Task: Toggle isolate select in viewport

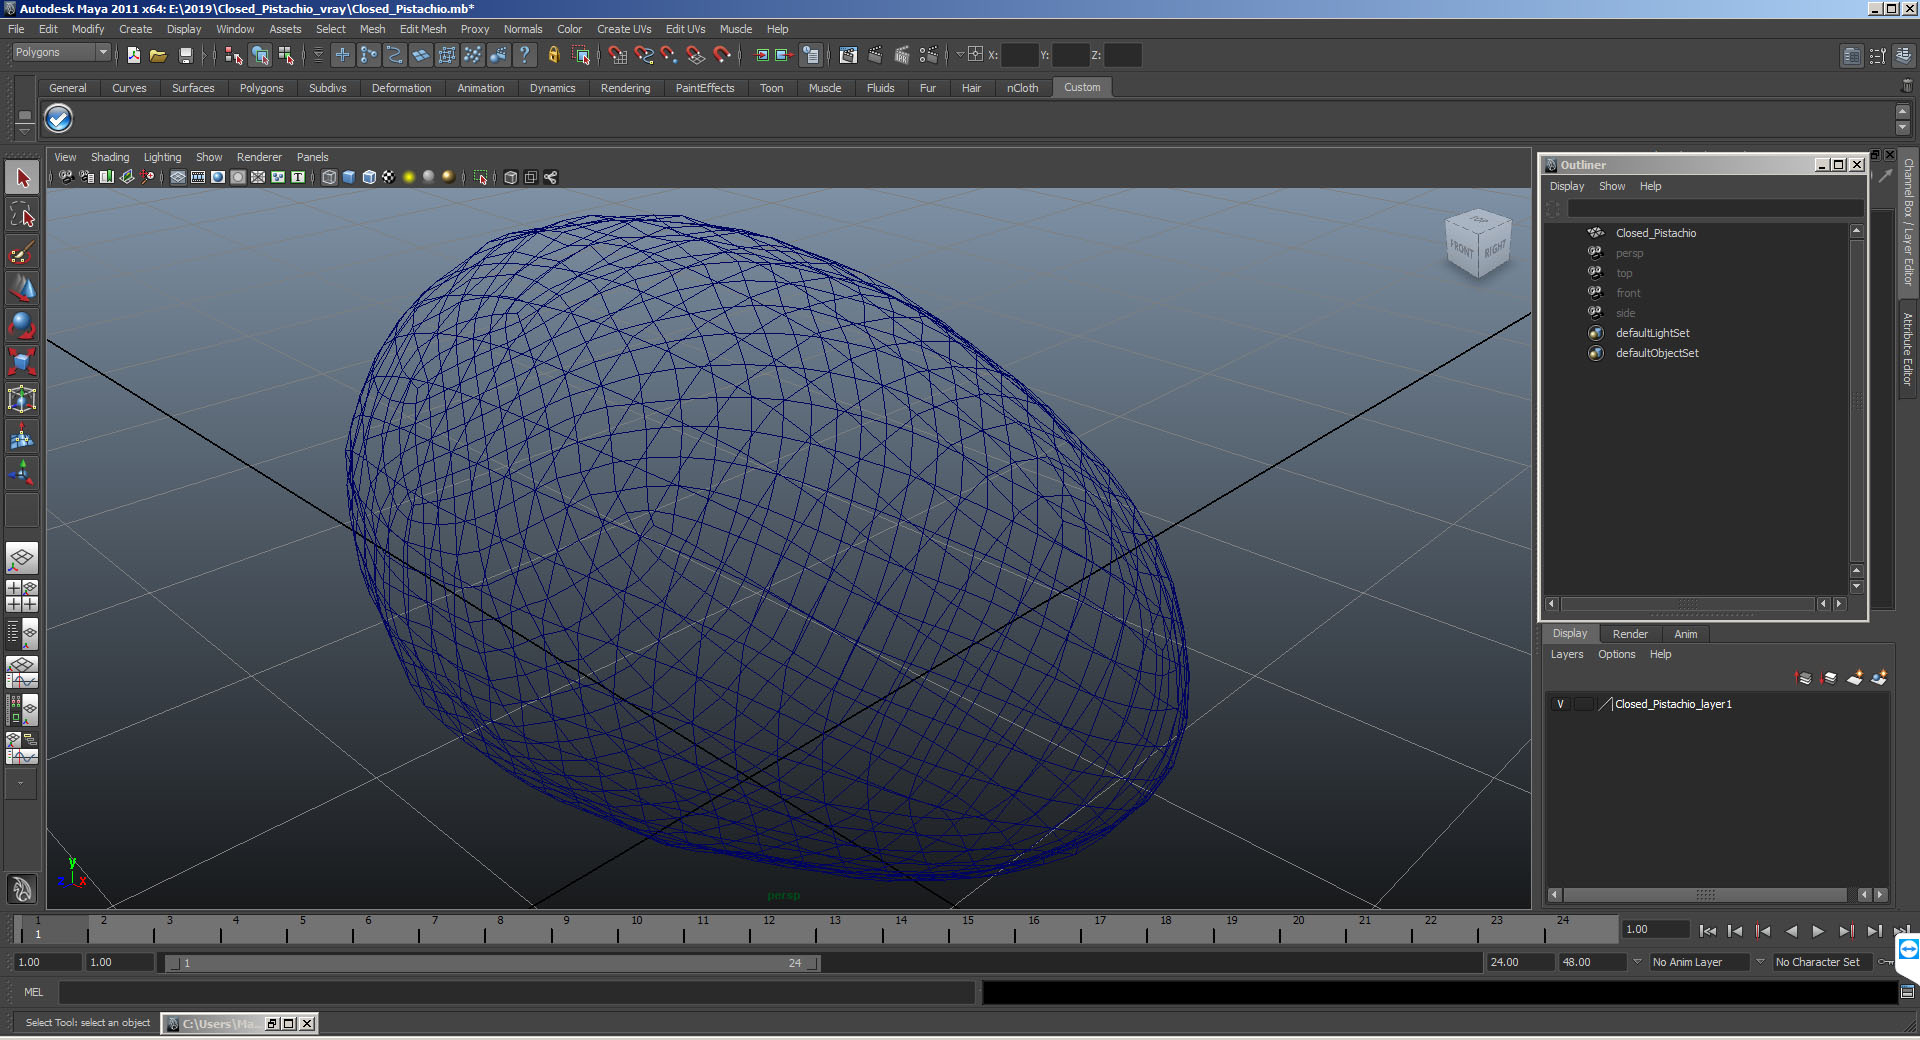Action: (x=481, y=177)
